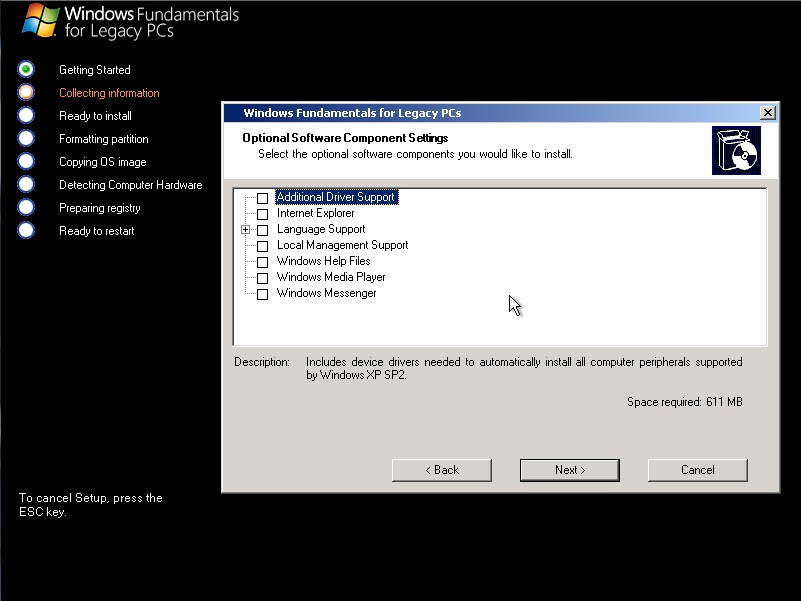The width and height of the screenshot is (801, 601).
Task: Click the green Getting Started status circle
Action: tap(25, 70)
